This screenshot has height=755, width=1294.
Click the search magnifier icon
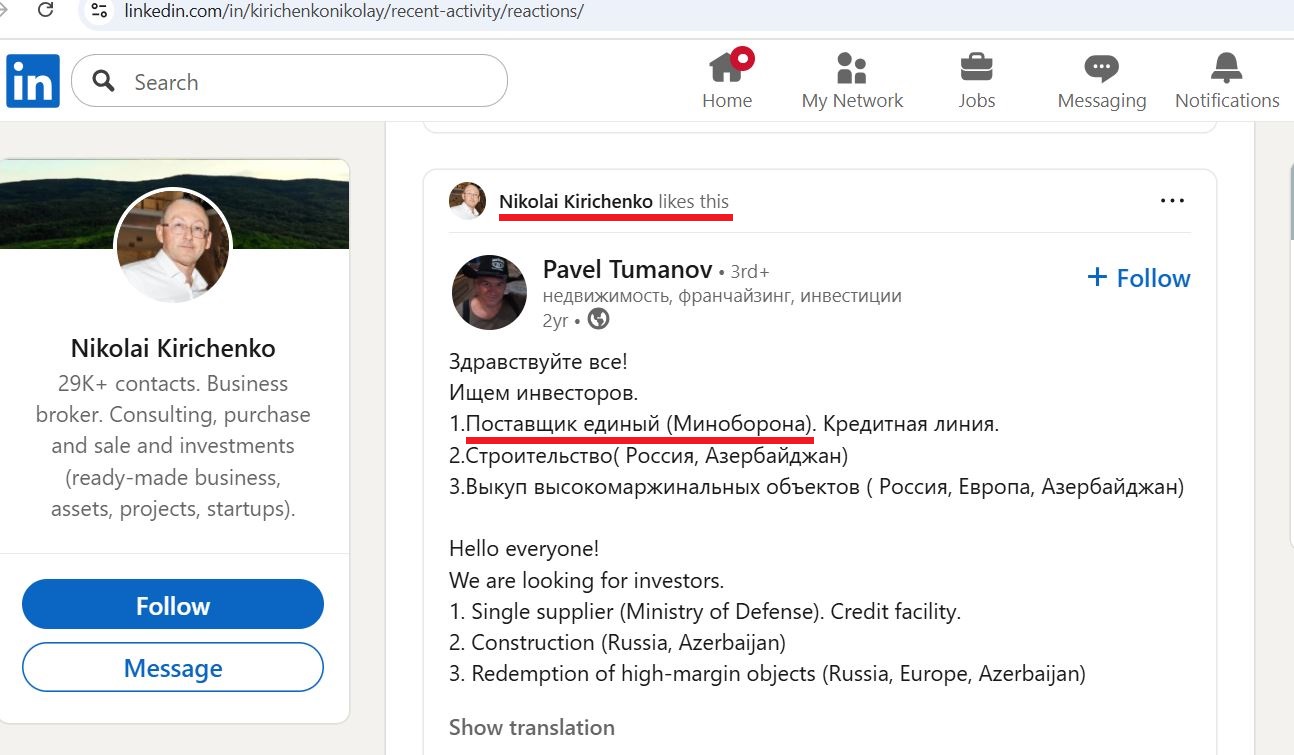[x=103, y=81]
